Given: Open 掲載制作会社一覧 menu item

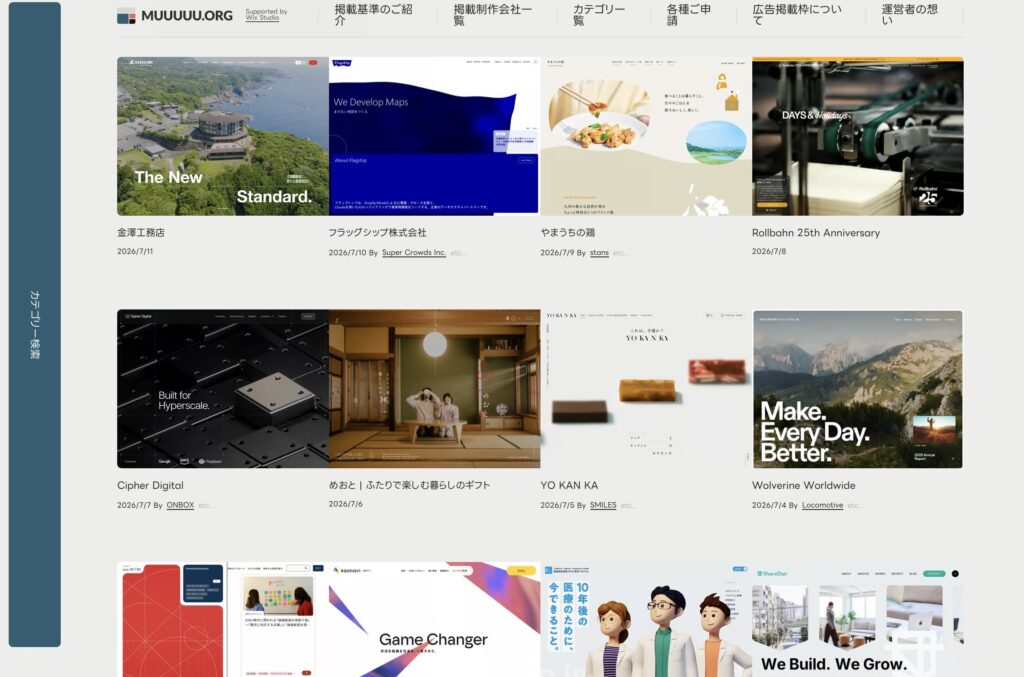Looking at the screenshot, I should (x=493, y=15).
